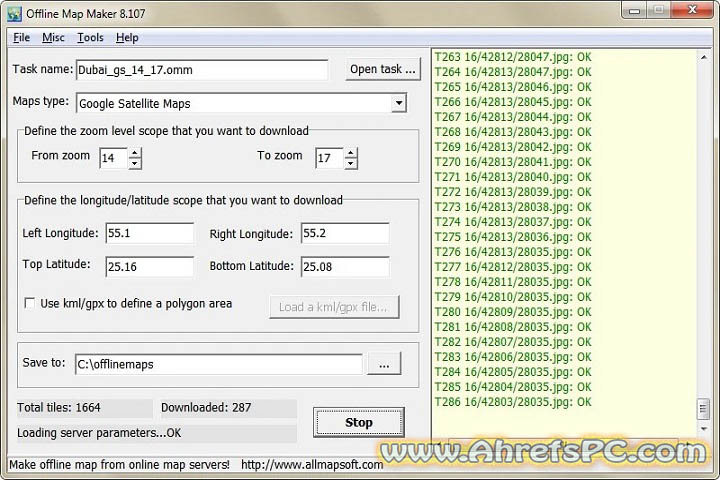The height and width of the screenshot is (480, 720).
Task: Click log line T277 16/42812/28035.jpg
Action: (x=513, y=267)
